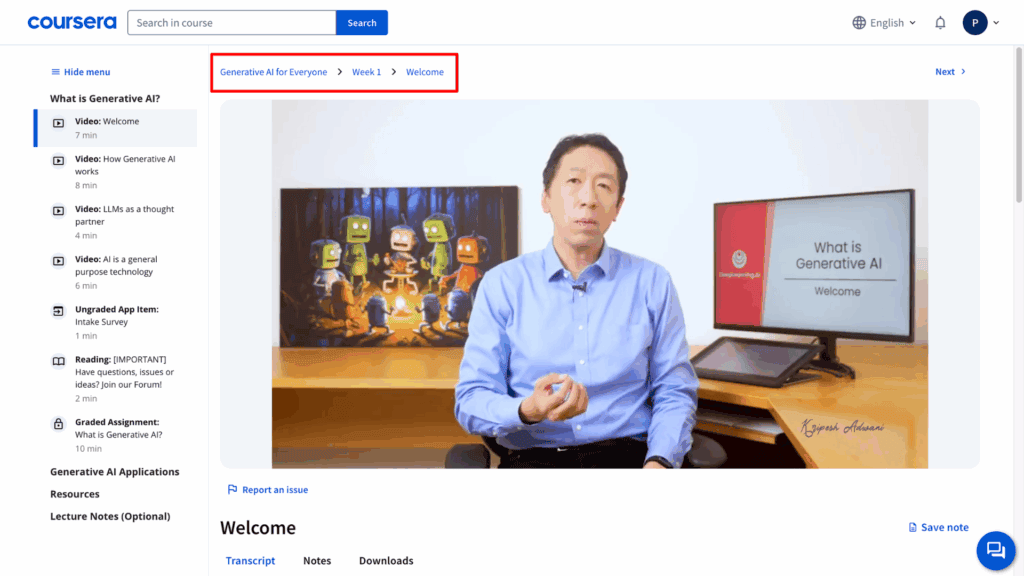Click the Reading item's book icon
The image size is (1024, 576).
coord(57,360)
